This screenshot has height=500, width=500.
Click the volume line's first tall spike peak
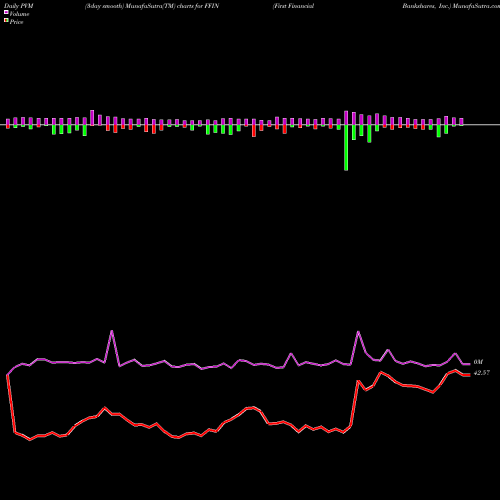coord(112,331)
